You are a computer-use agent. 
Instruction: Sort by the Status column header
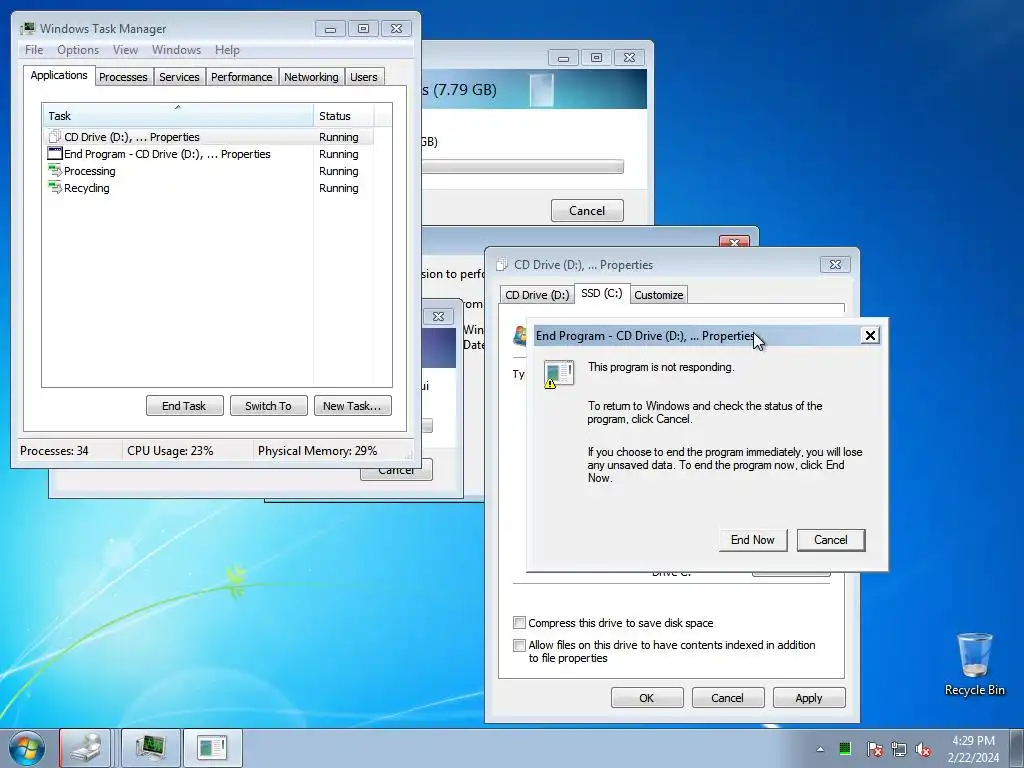coord(344,116)
